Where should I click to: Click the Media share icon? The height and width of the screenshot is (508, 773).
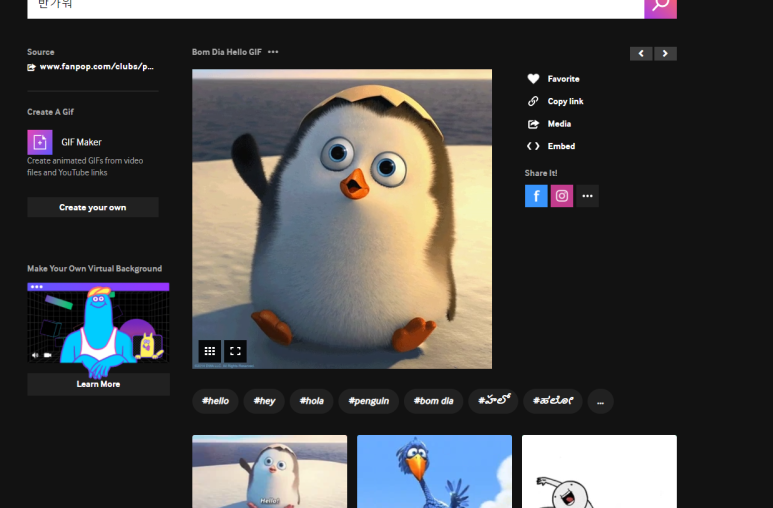coord(533,124)
